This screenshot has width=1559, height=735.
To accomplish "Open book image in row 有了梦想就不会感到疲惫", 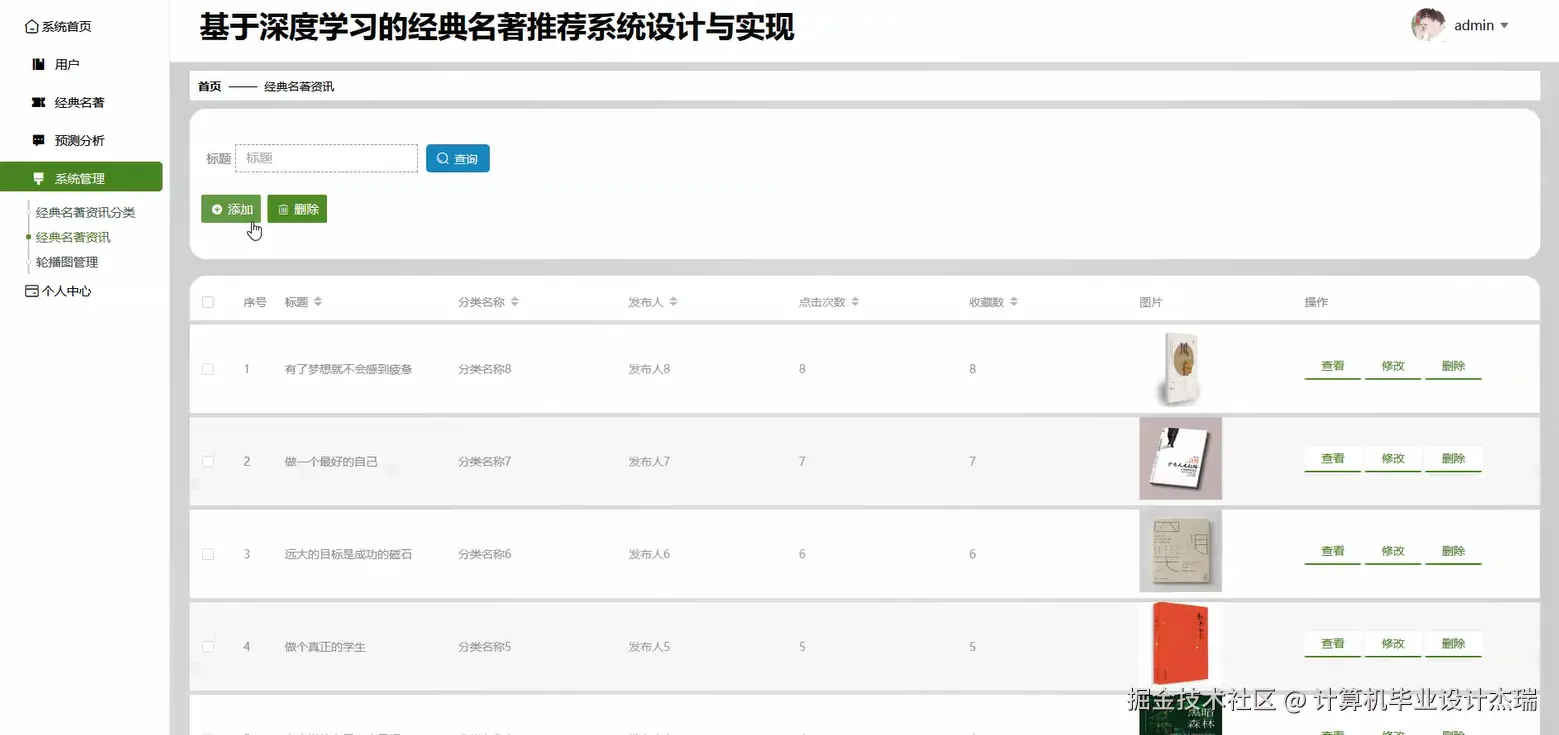I will point(1180,368).
